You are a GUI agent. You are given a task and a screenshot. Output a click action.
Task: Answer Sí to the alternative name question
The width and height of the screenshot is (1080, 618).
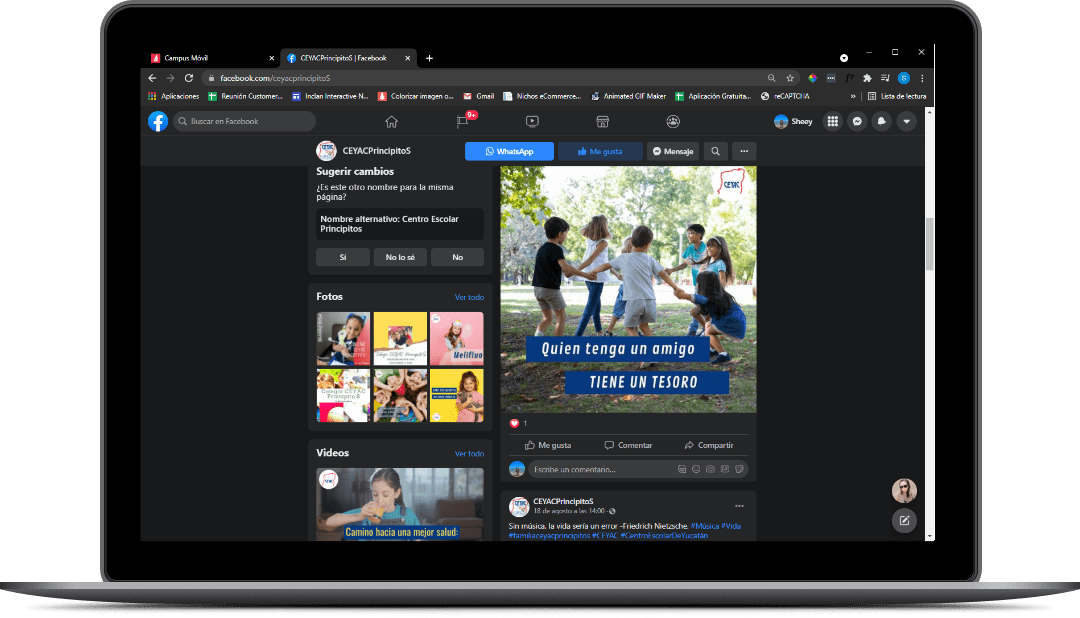click(x=343, y=257)
